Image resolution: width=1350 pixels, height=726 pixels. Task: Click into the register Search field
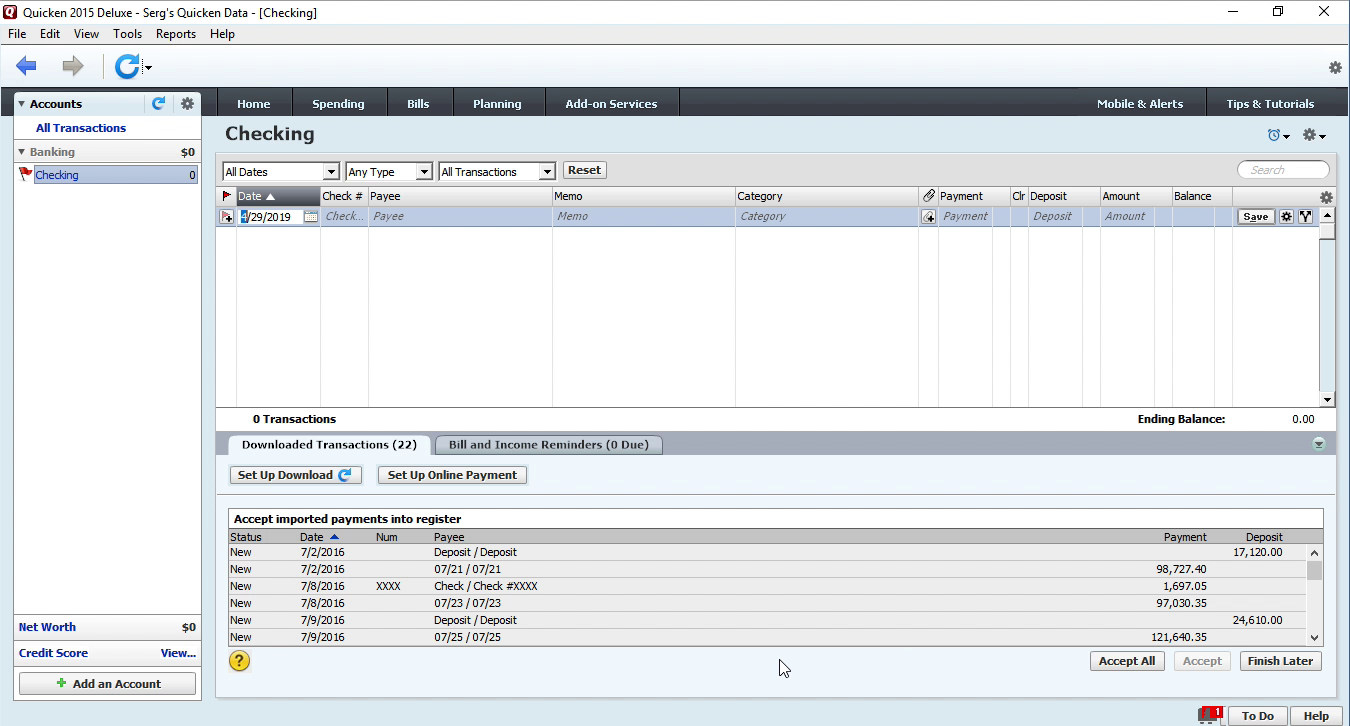coord(1284,170)
